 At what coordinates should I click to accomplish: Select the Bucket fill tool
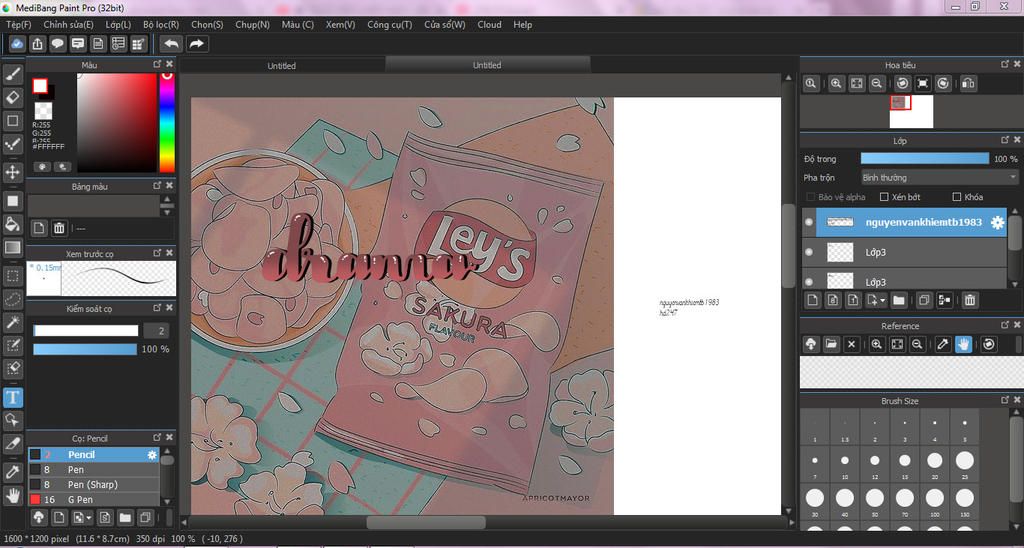click(x=12, y=225)
